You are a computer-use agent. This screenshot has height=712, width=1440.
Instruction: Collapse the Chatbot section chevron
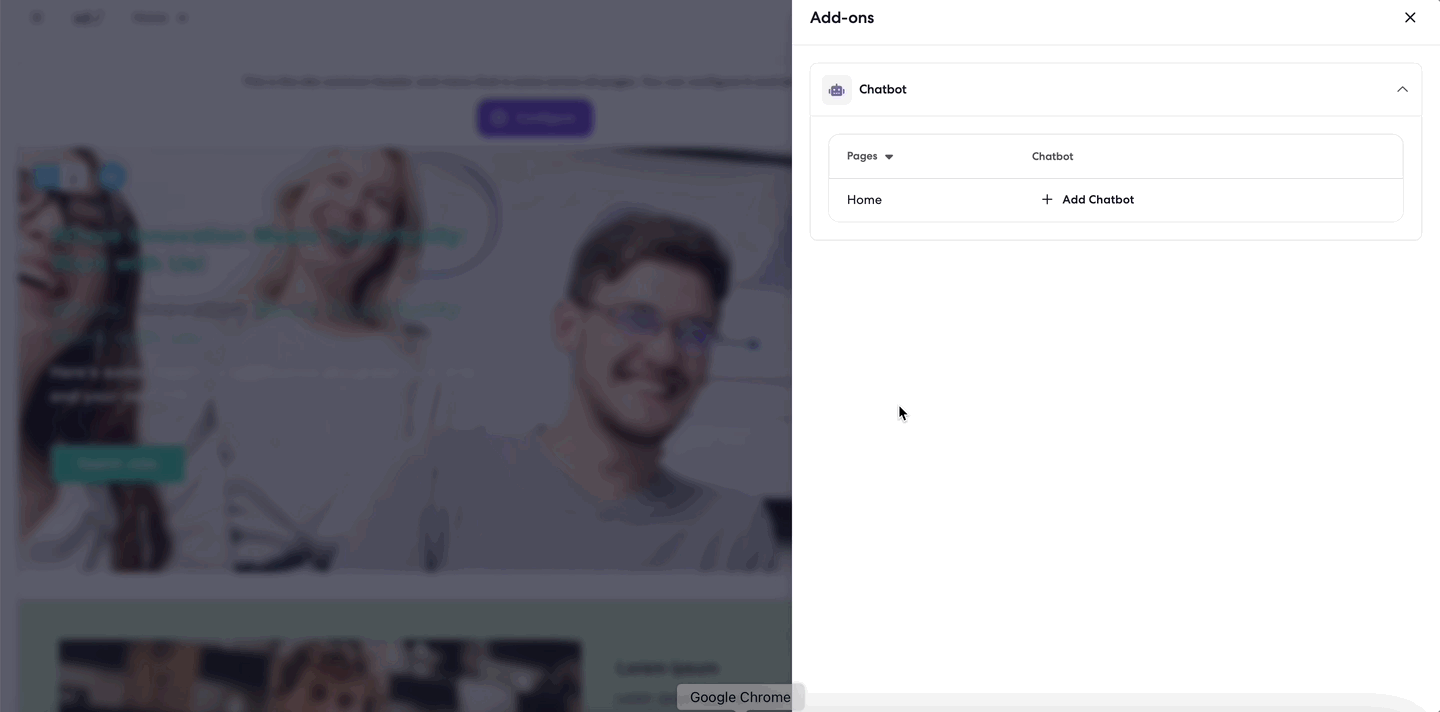click(1402, 90)
